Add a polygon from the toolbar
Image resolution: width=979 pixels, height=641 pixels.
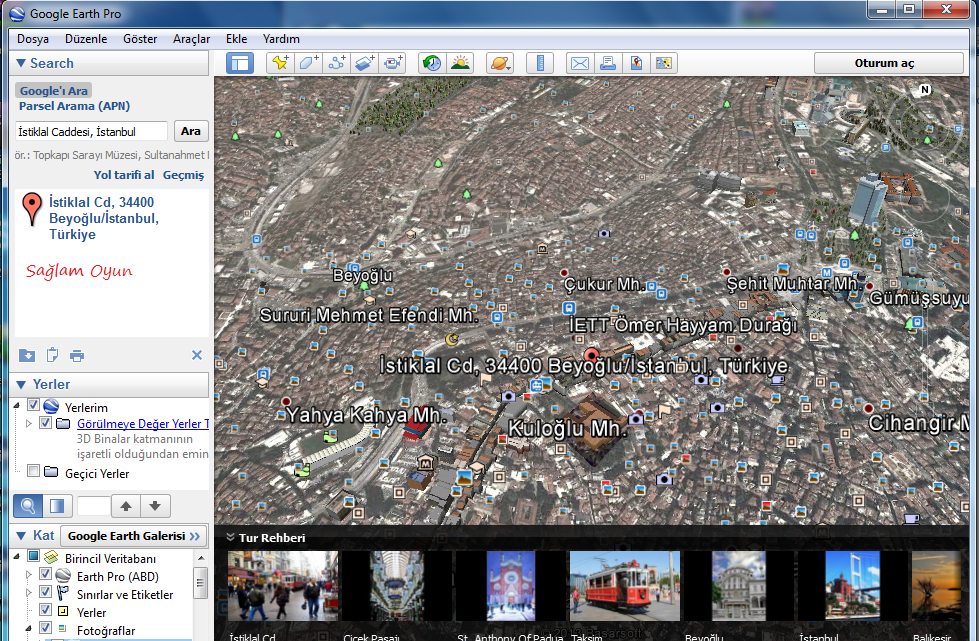click(308, 63)
